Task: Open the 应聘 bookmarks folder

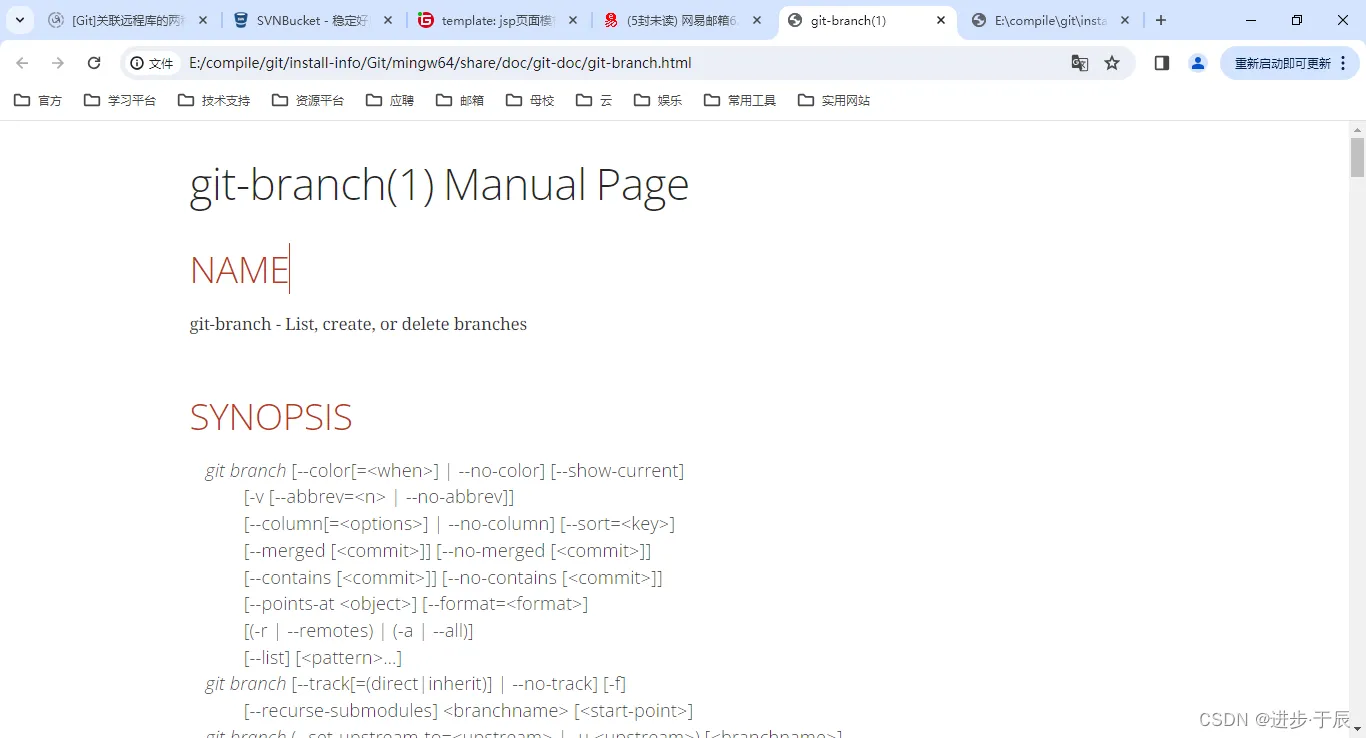Action: [x=390, y=100]
